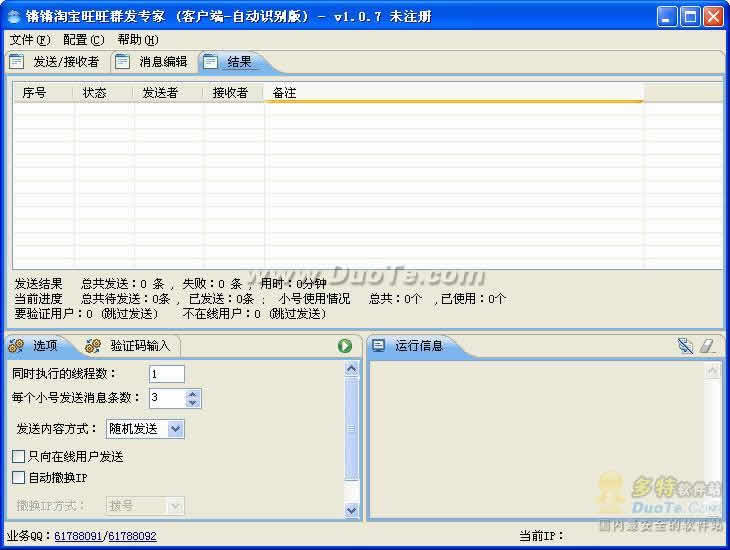
Task: Minimize the application window
Action: coord(667,17)
